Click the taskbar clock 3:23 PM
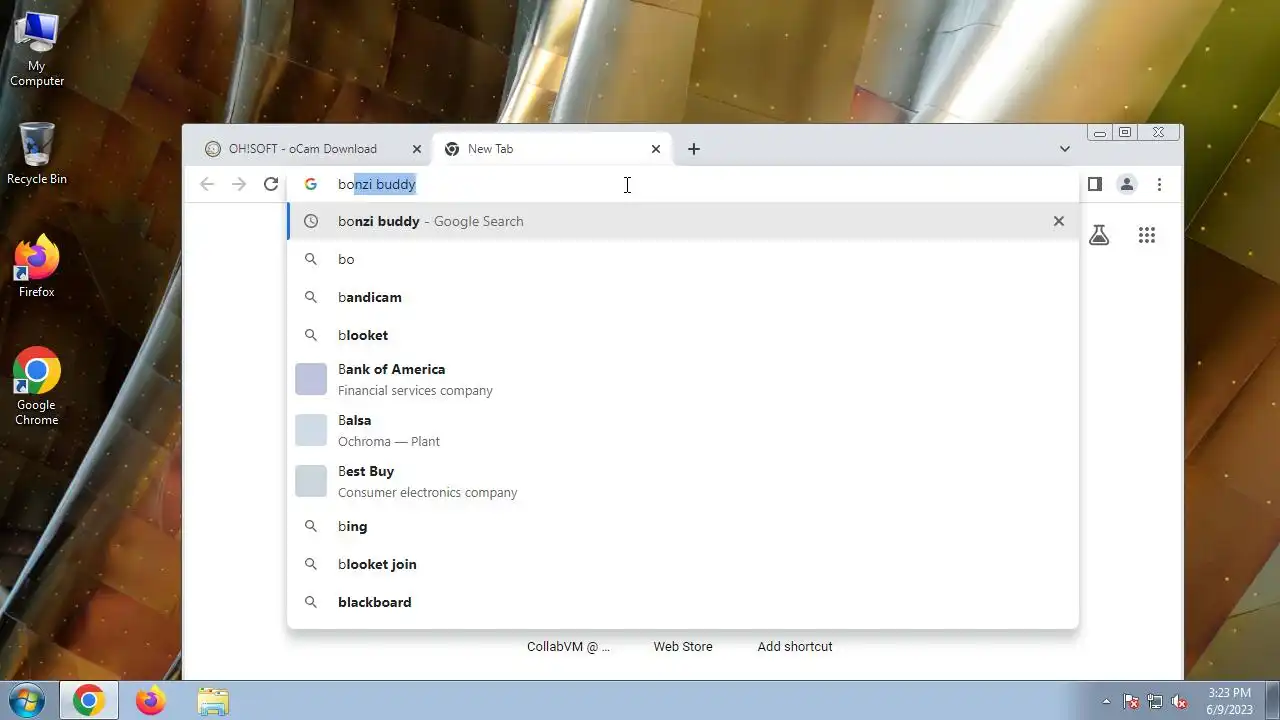Viewport: 1280px width, 720px height. pos(1229,701)
